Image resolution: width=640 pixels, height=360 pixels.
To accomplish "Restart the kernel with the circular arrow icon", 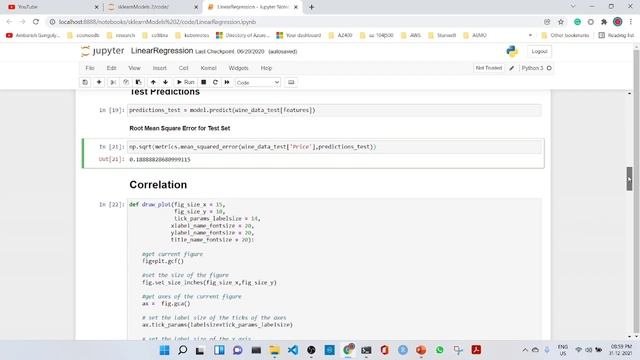I will pos(215,82).
